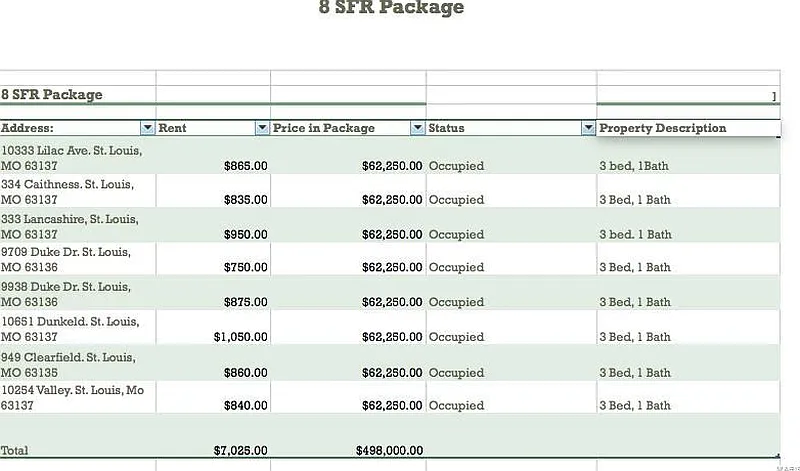Click the 8 SFR Package table title cell
This screenshot has height=471, width=800.
click(x=52, y=95)
